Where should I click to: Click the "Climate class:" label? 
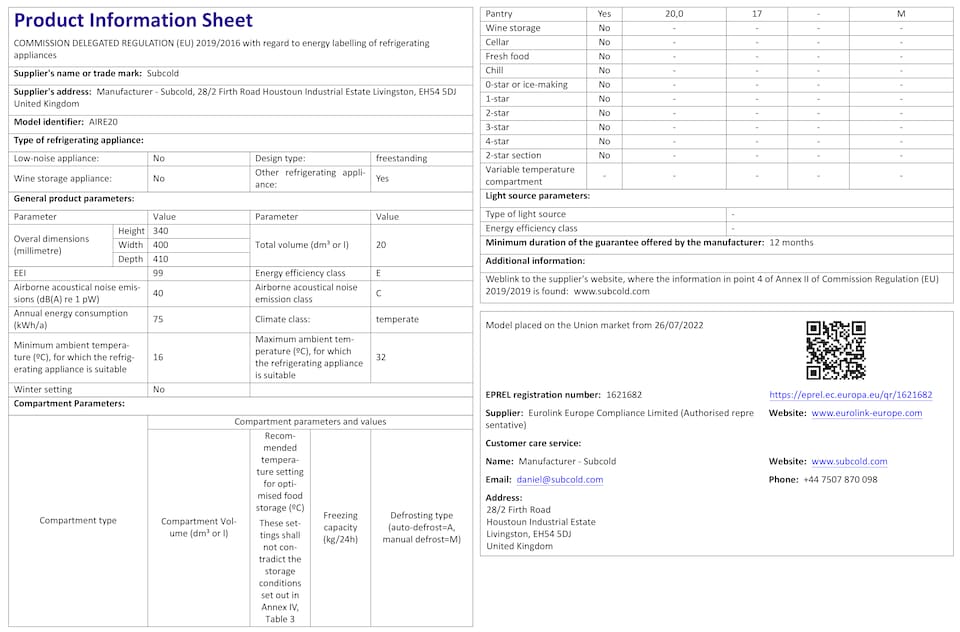[x=282, y=319]
